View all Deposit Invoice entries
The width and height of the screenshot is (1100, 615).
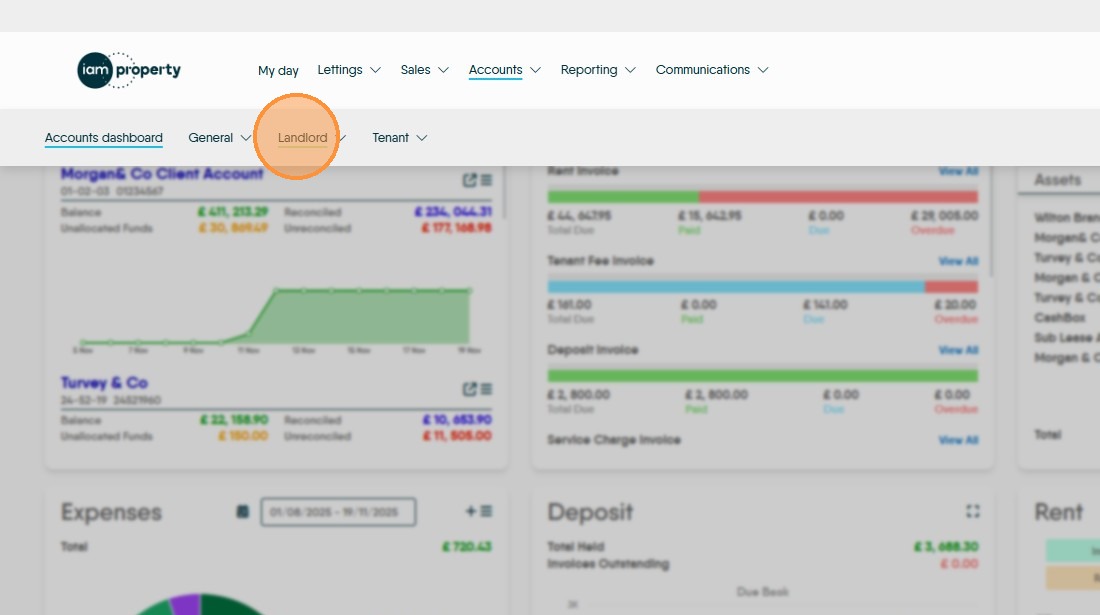tap(958, 350)
